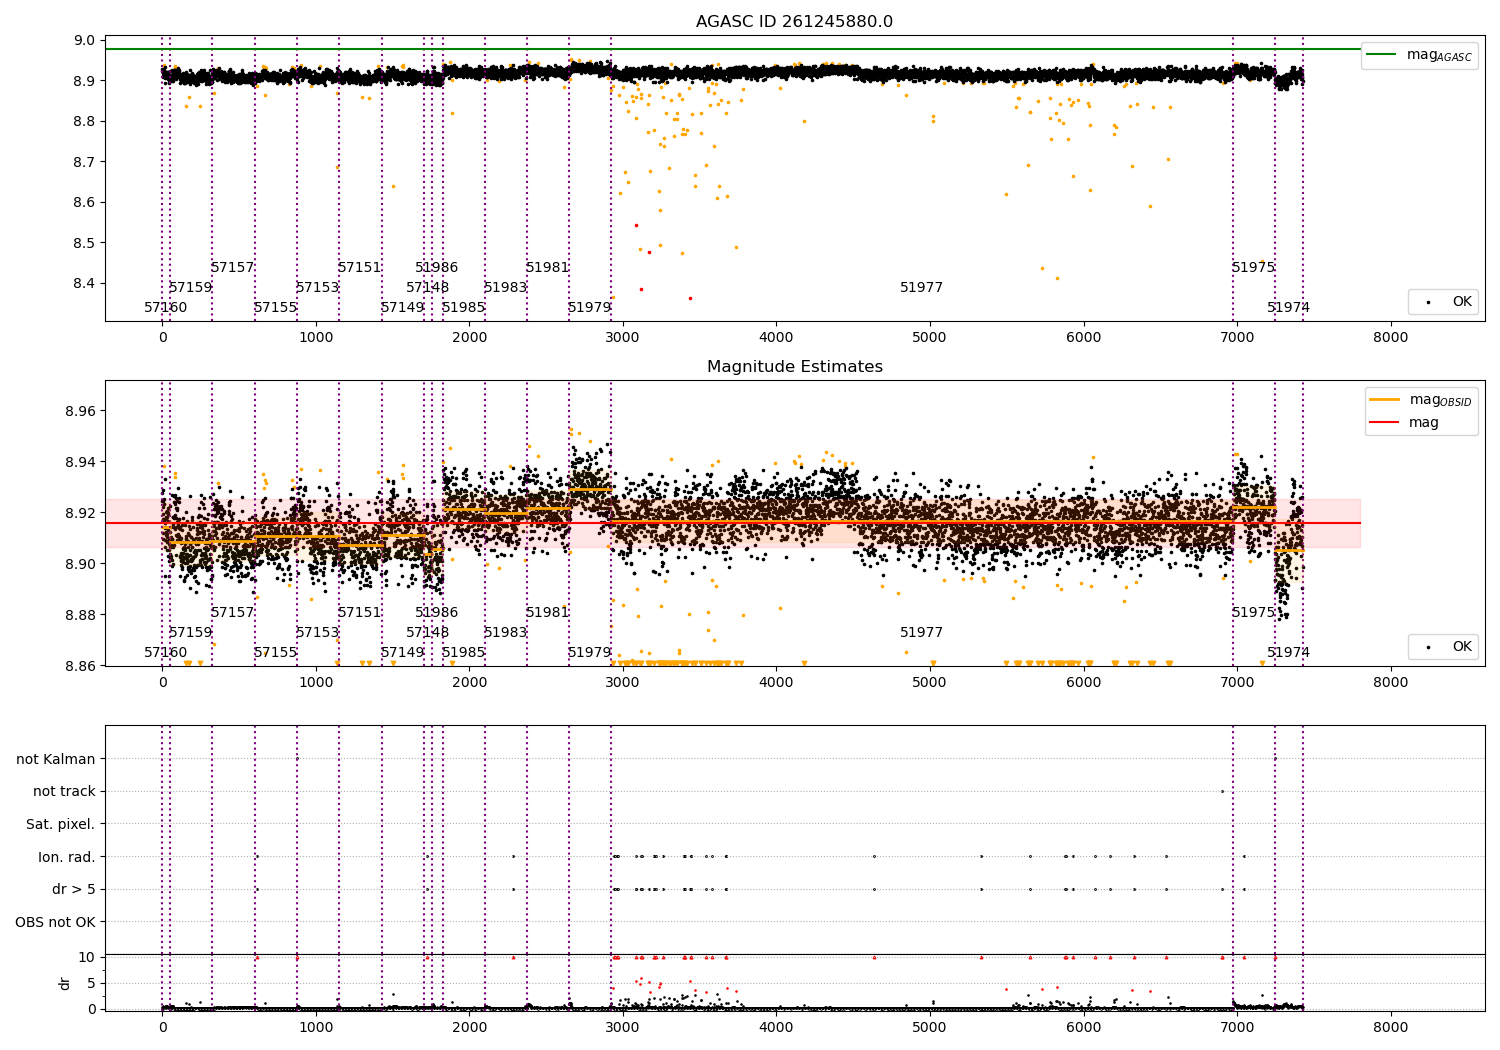Click OBSID label 51981 in top plot

pyautogui.click(x=547, y=267)
